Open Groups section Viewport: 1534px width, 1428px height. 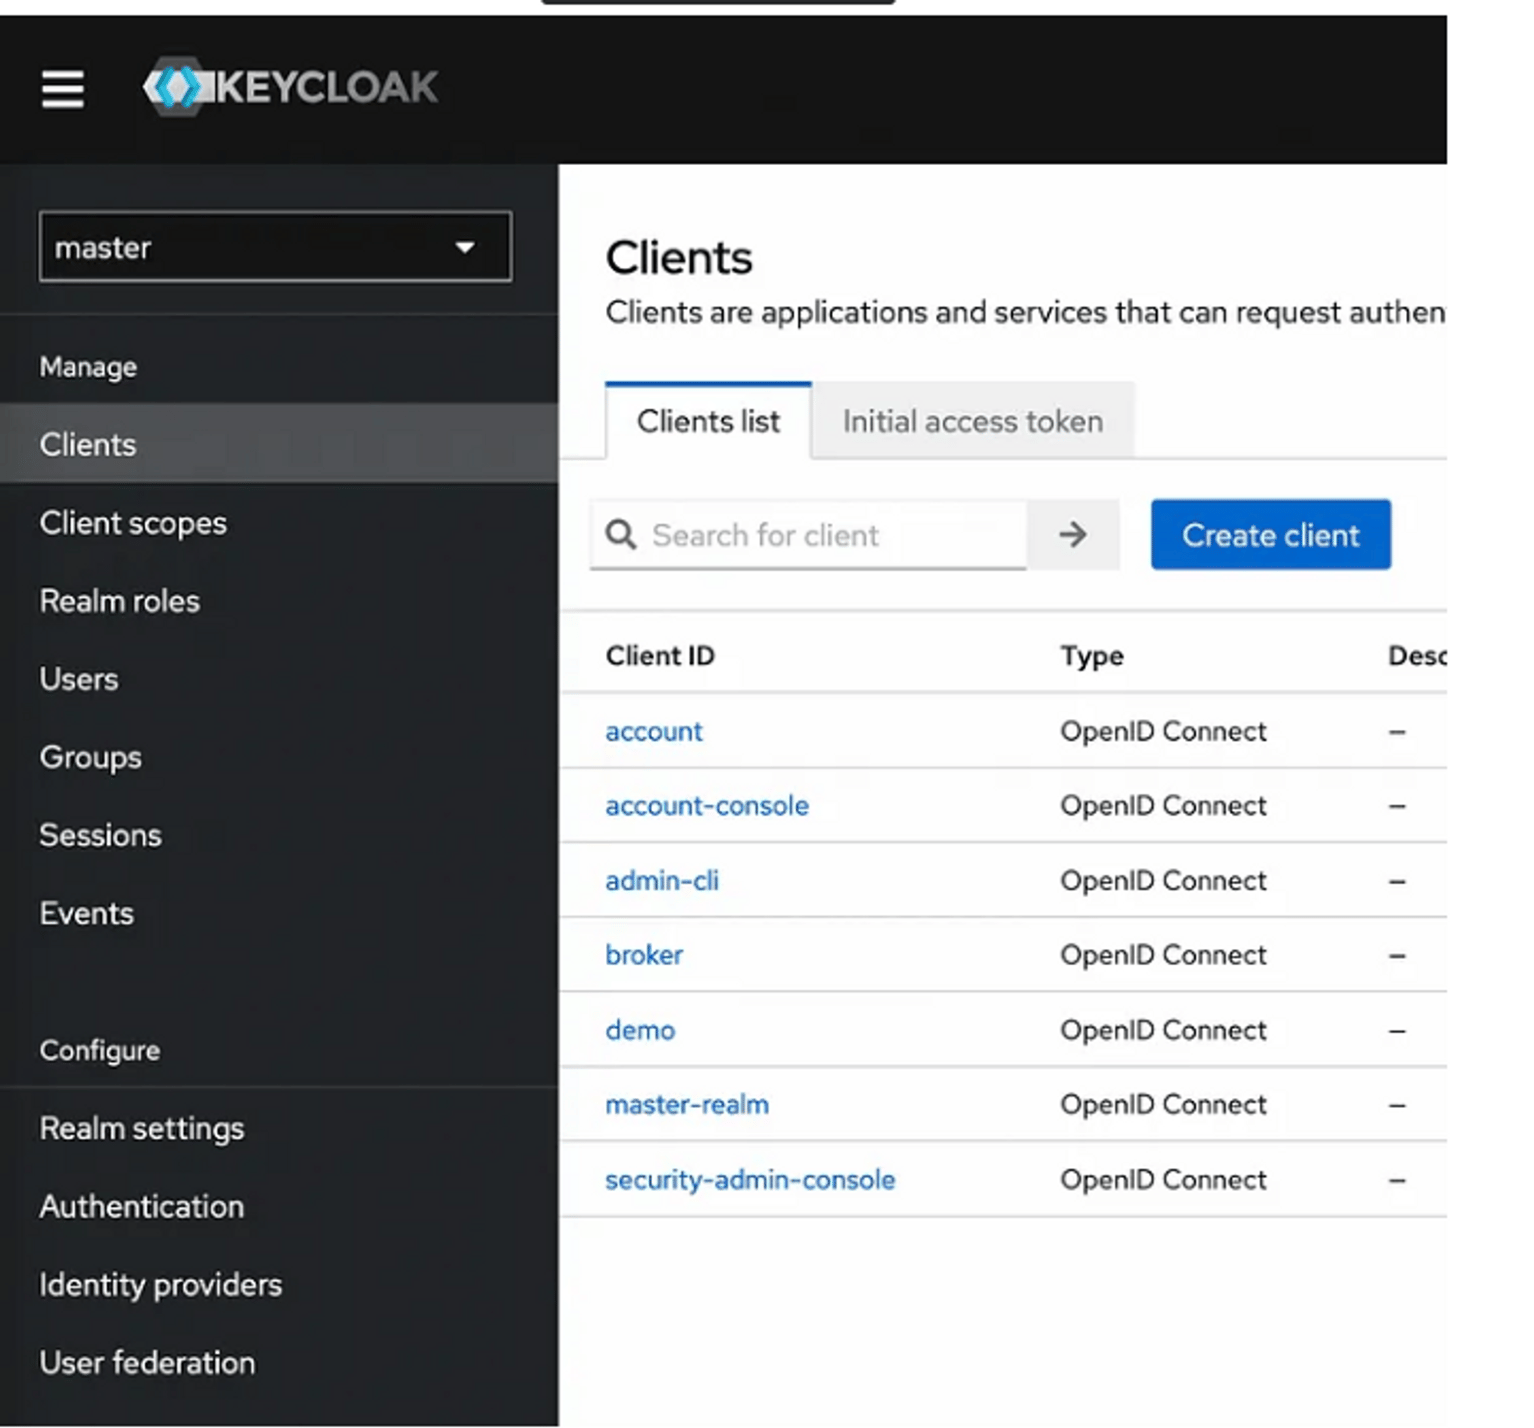pyautogui.click(x=279, y=757)
